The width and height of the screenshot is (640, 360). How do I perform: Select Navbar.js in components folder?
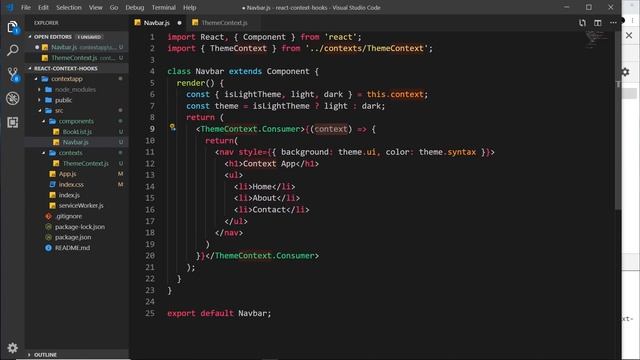coord(77,142)
